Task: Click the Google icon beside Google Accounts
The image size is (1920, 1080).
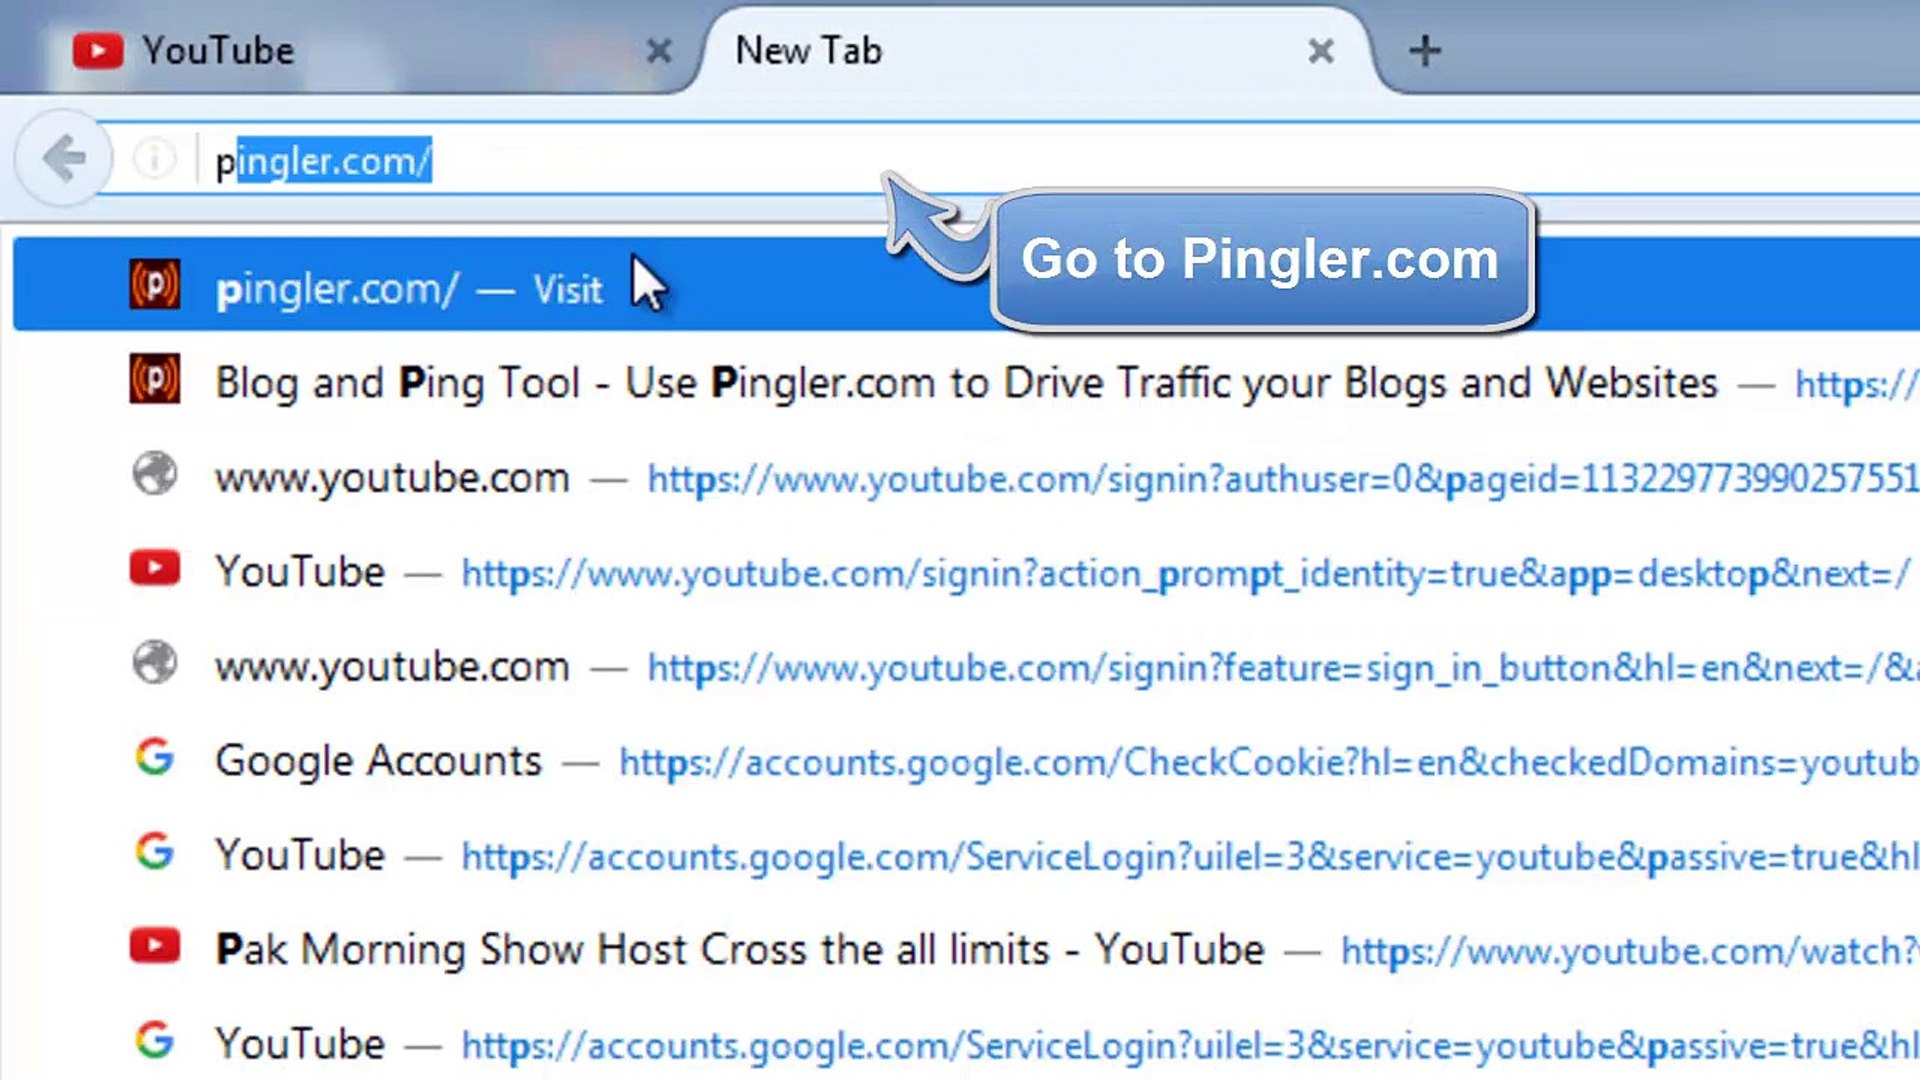Action: click(155, 757)
